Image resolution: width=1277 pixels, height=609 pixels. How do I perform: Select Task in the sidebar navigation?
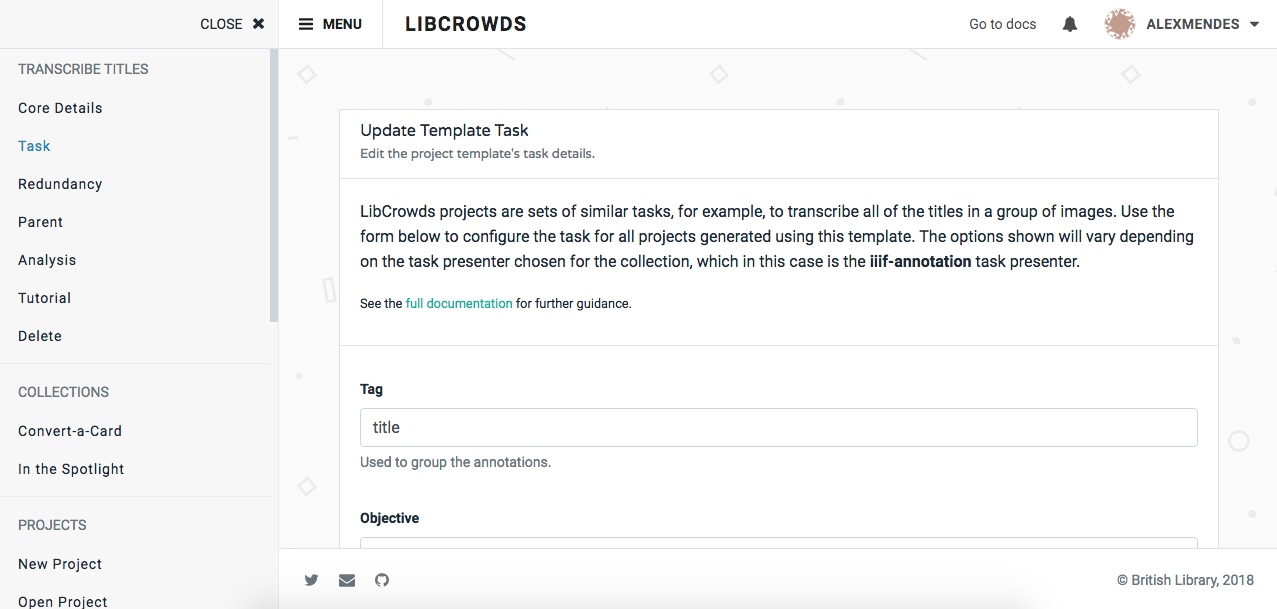pos(33,145)
